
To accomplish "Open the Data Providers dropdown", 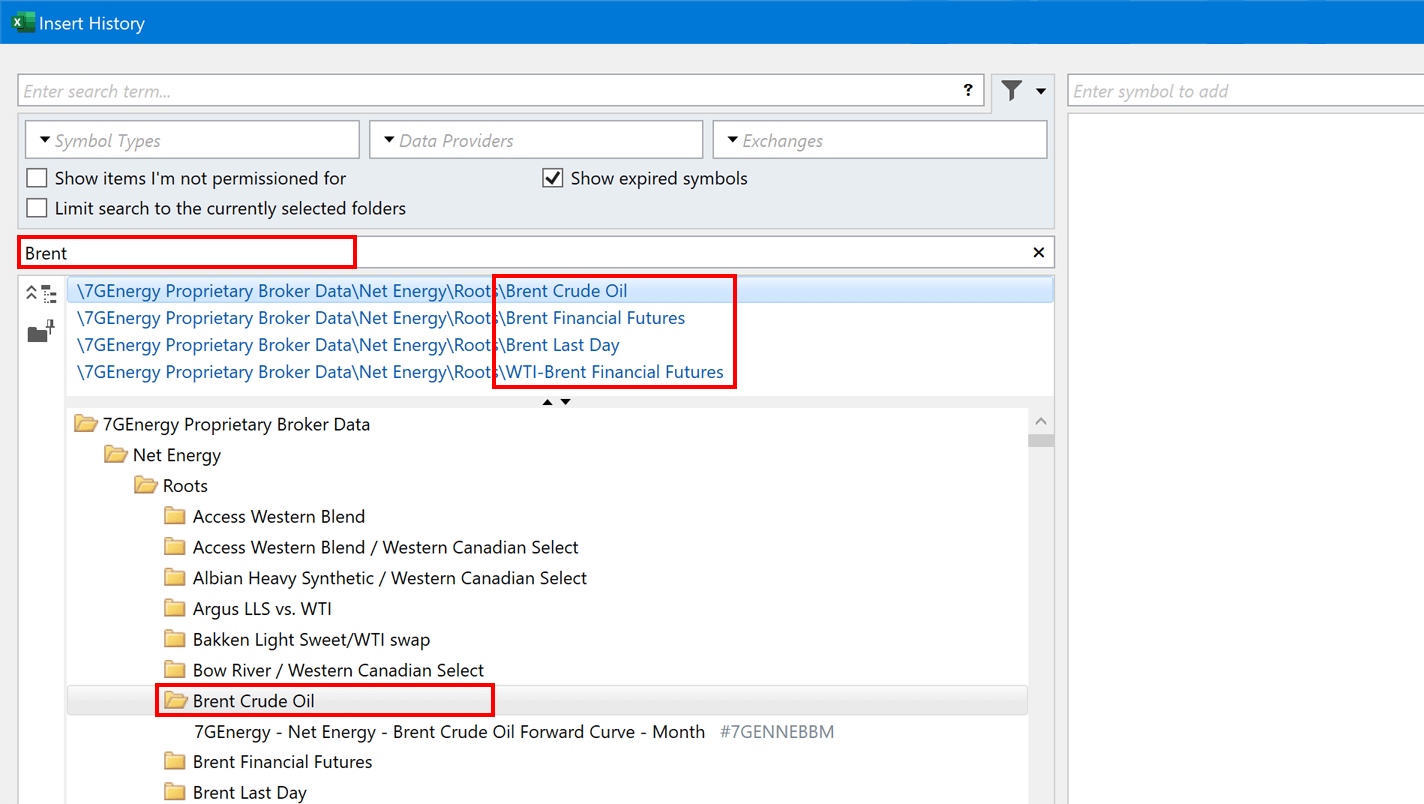I will pos(536,140).
